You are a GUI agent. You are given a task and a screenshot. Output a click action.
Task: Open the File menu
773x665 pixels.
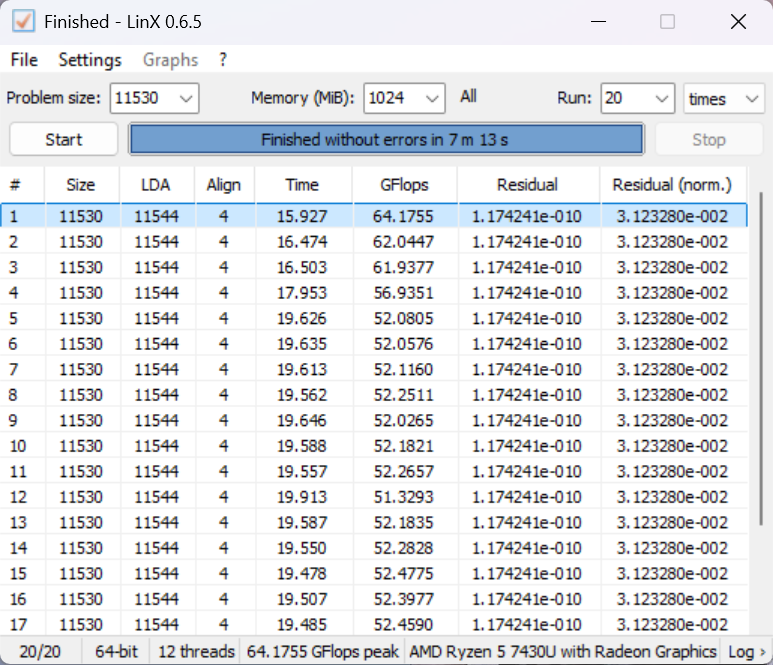[x=24, y=60]
